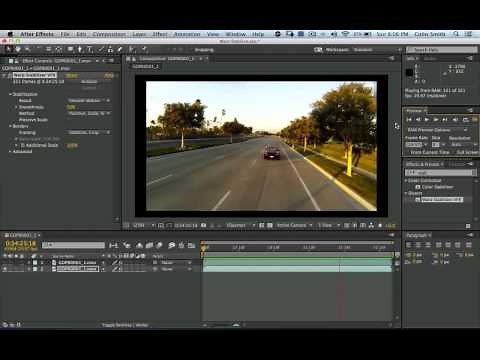This screenshot has width=480, height=360.
Task: Select the Type text tool
Action: coord(90,49)
